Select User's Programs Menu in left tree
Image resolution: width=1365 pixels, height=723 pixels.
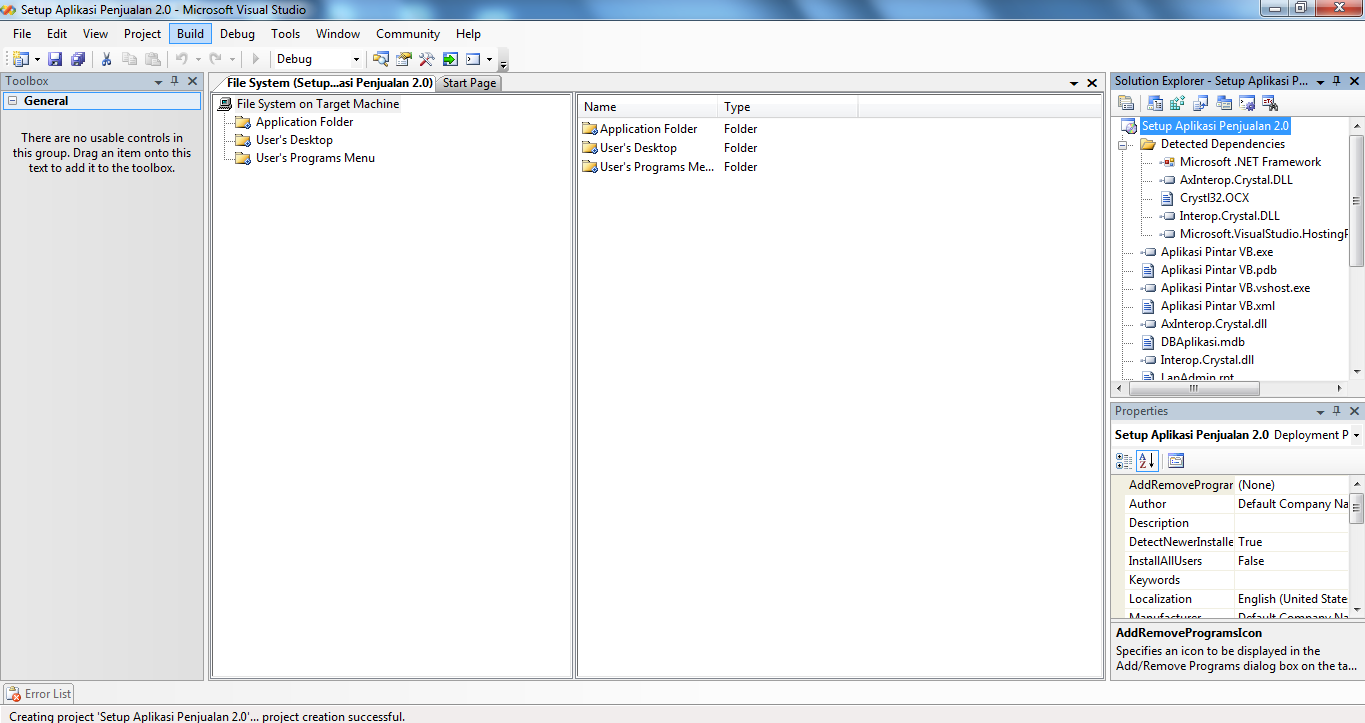(x=315, y=158)
